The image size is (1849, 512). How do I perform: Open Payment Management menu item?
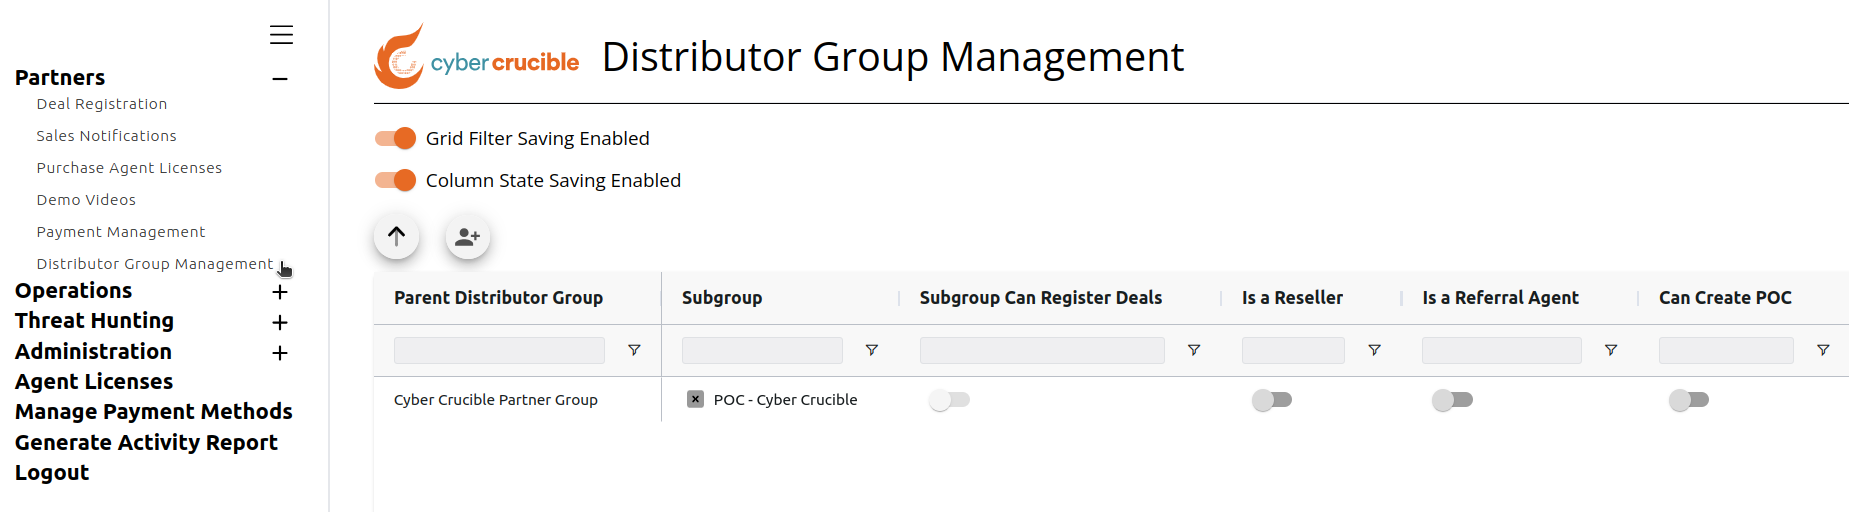121,232
